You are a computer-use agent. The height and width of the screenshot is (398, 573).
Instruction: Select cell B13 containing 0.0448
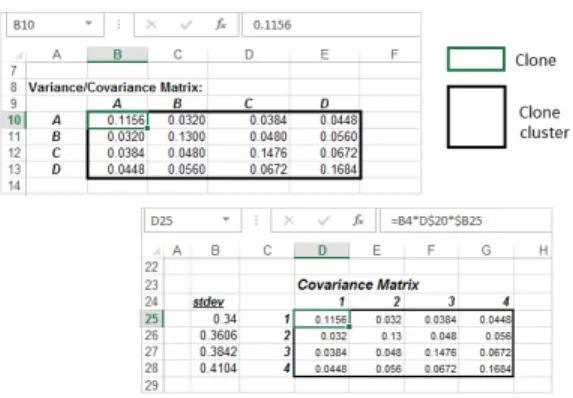pyautogui.click(x=117, y=169)
